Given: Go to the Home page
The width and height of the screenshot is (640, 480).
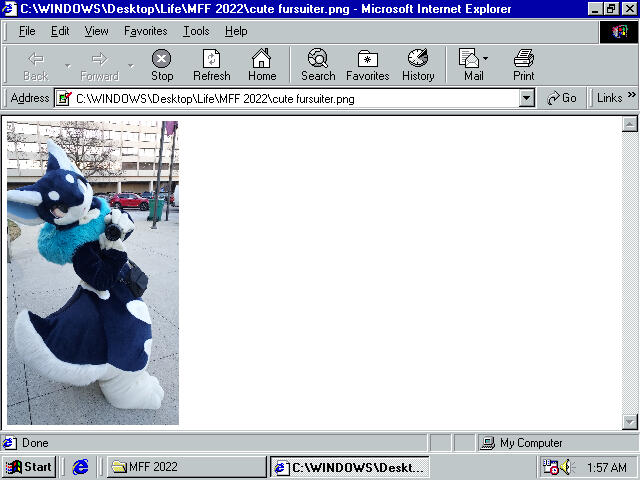Looking at the screenshot, I should pyautogui.click(x=262, y=65).
